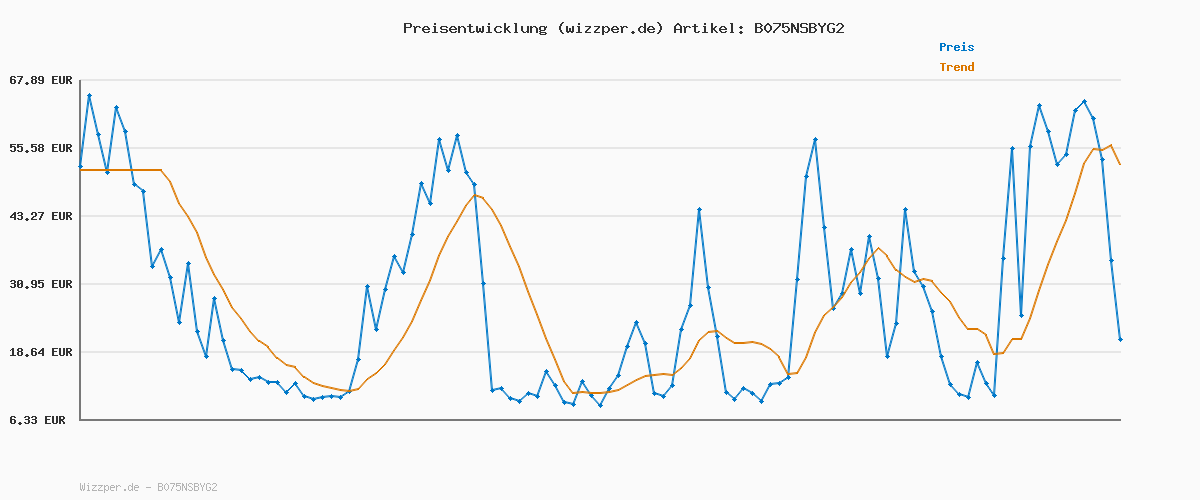Click the 55.58 EUR axis label

[41, 148]
